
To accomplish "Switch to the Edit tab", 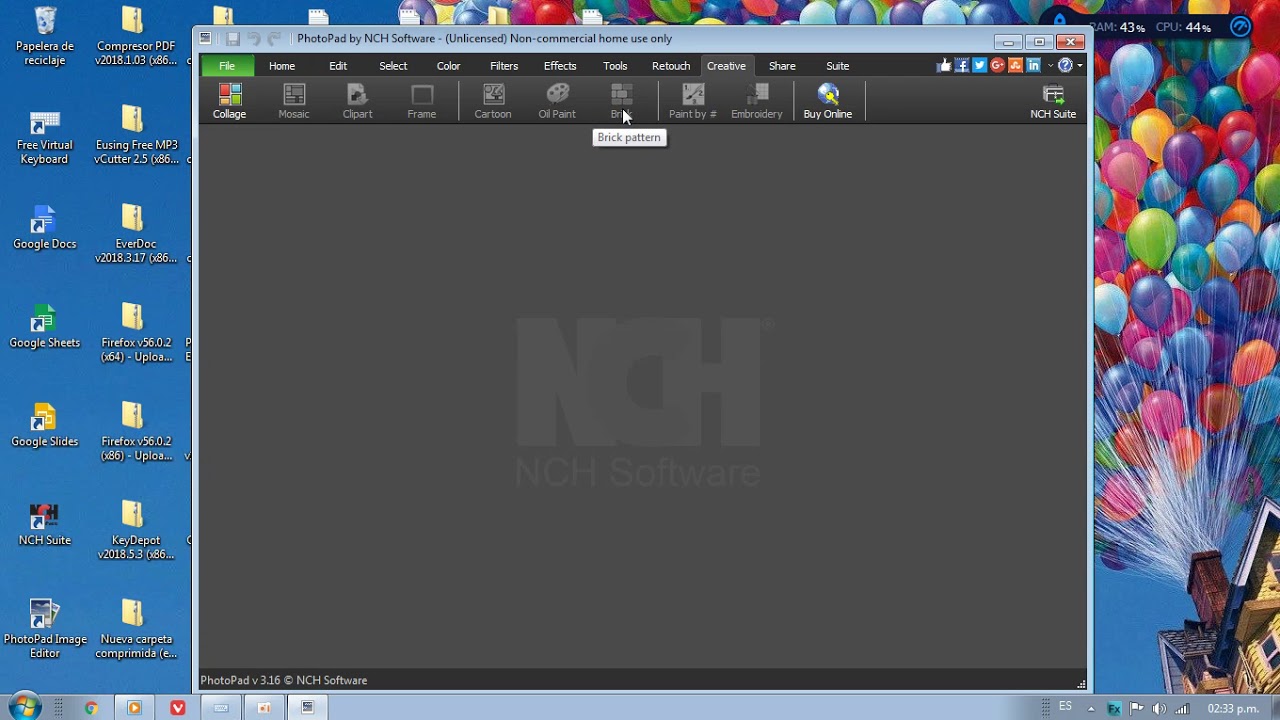I will click(338, 66).
